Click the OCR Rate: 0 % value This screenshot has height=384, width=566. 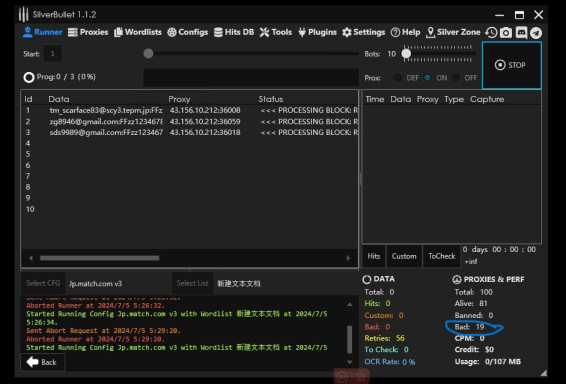[x=390, y=362]
